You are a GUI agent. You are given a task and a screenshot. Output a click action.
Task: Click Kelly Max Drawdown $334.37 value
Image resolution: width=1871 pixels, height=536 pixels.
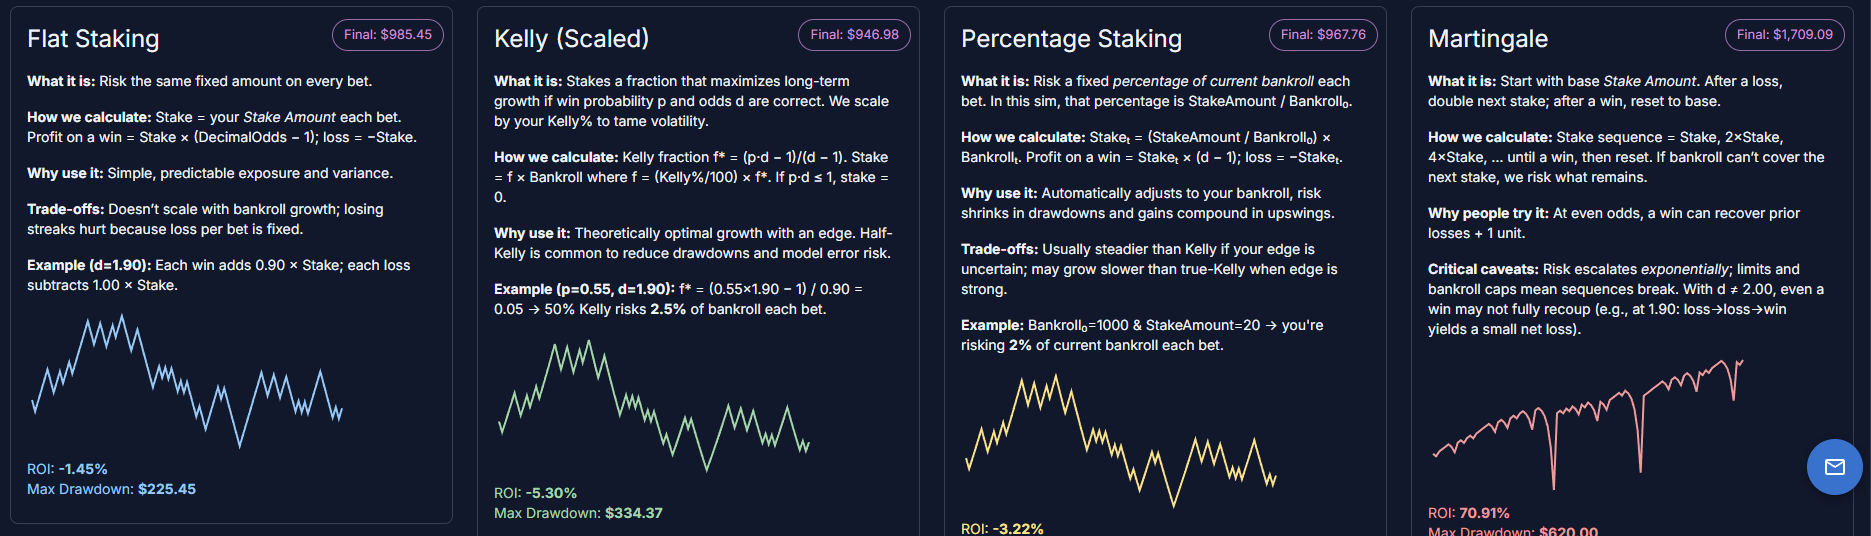point(633,513)
